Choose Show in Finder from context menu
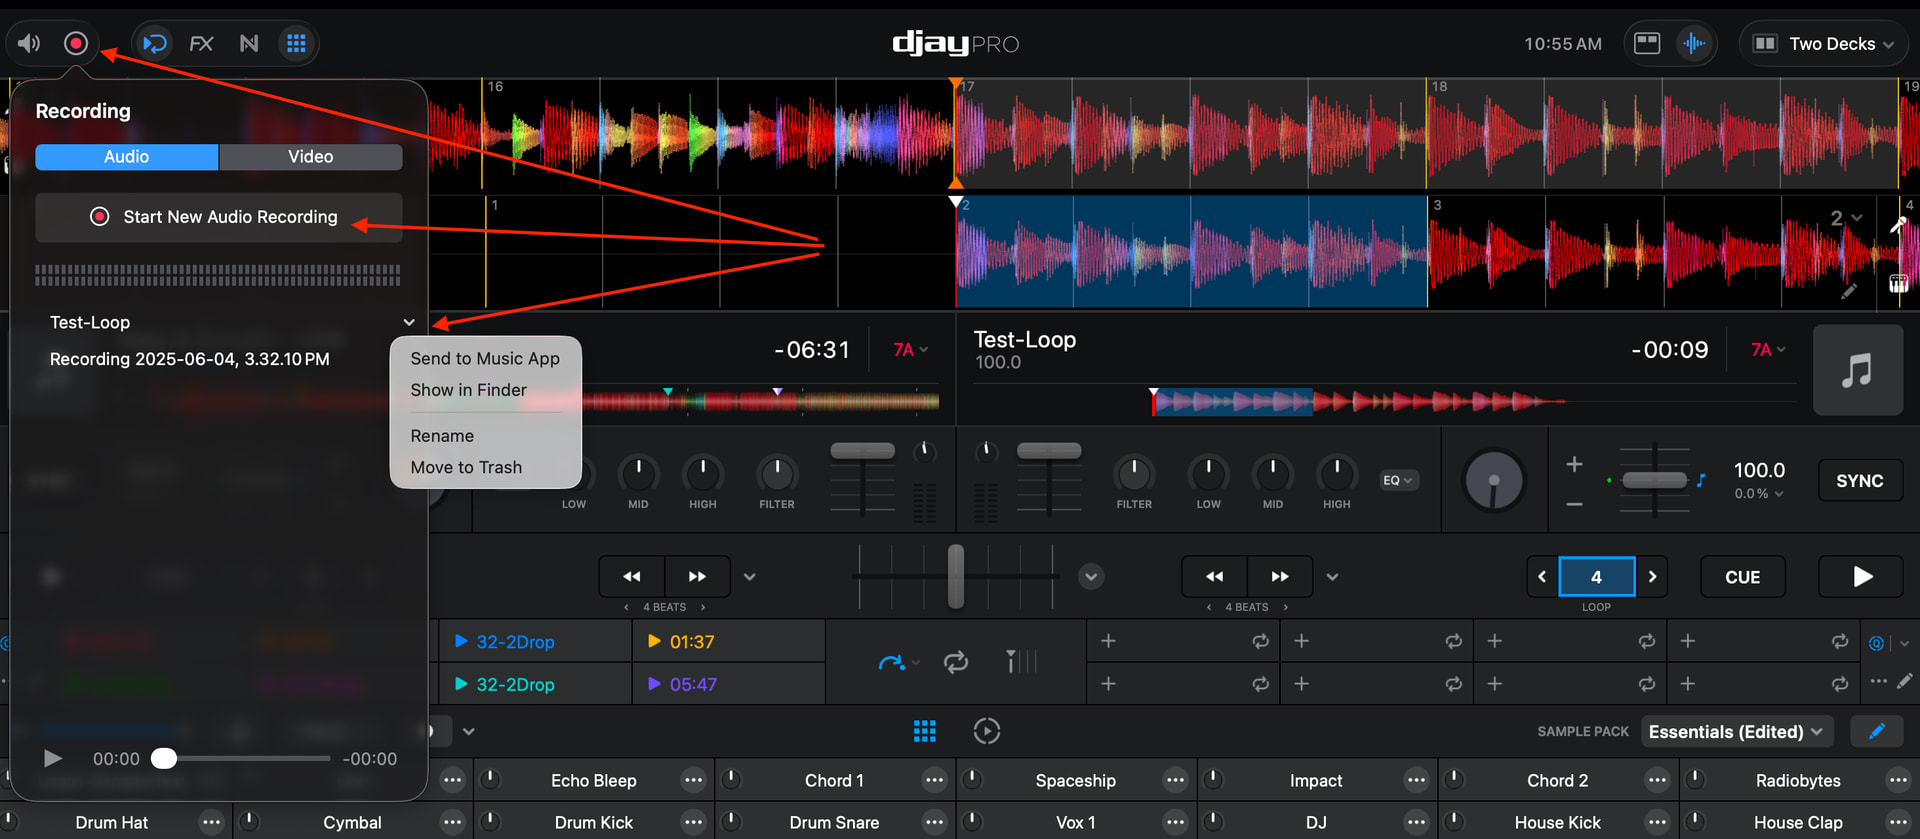The image size is (1920, 839). pos(468,390)
